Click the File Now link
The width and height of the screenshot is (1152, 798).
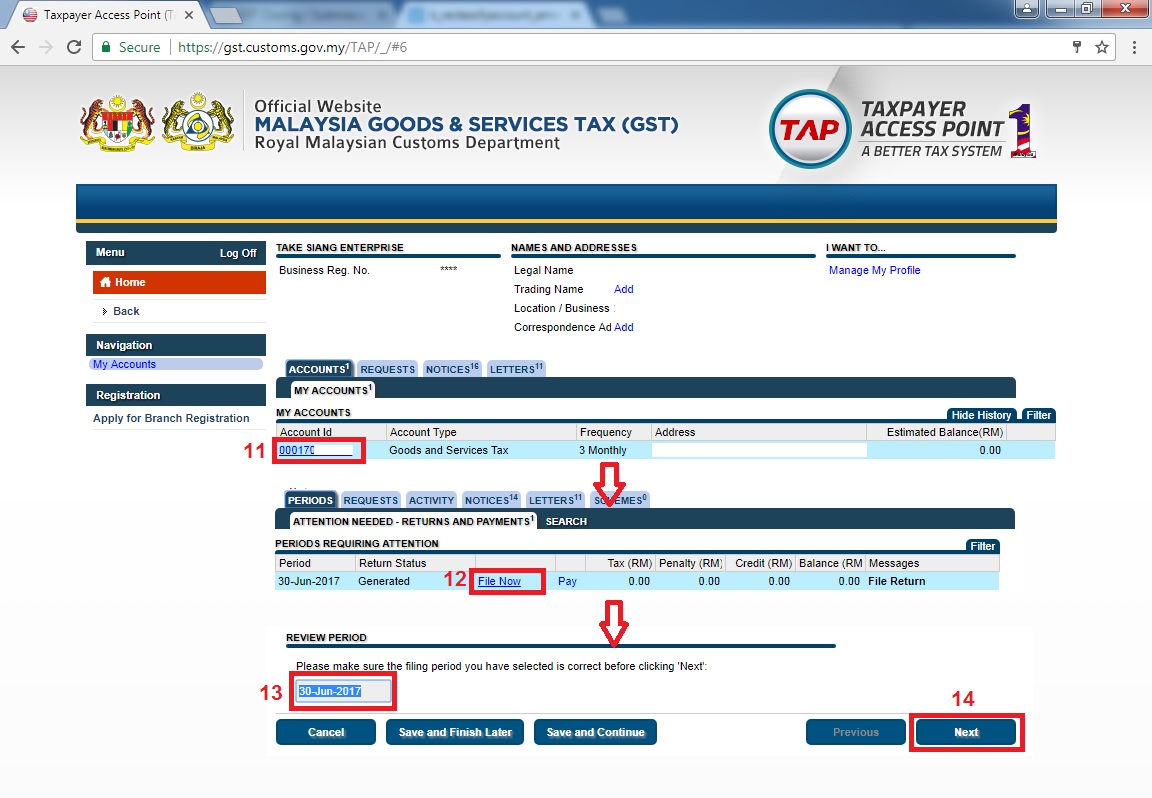tap(499, 581)
